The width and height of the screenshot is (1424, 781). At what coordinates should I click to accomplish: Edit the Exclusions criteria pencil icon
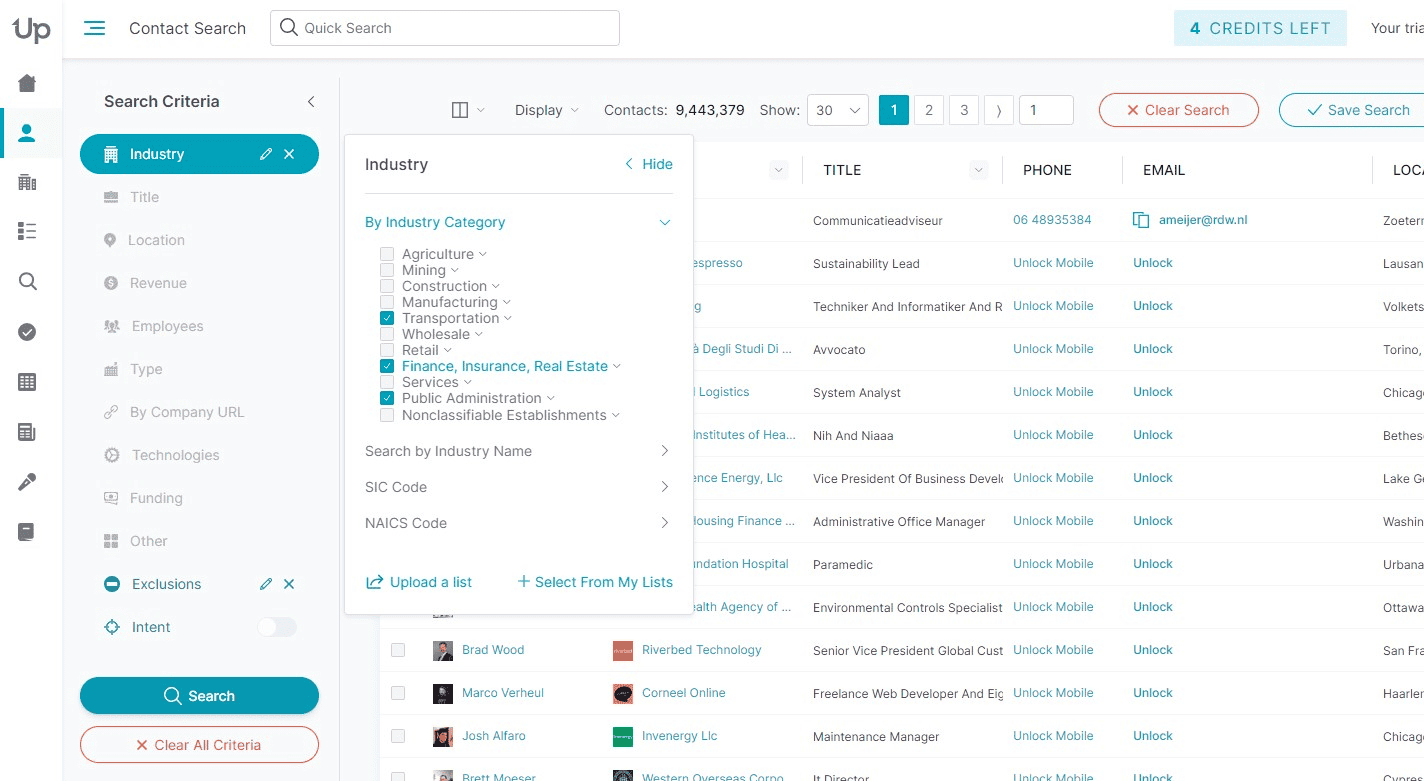tap(265, 584)
